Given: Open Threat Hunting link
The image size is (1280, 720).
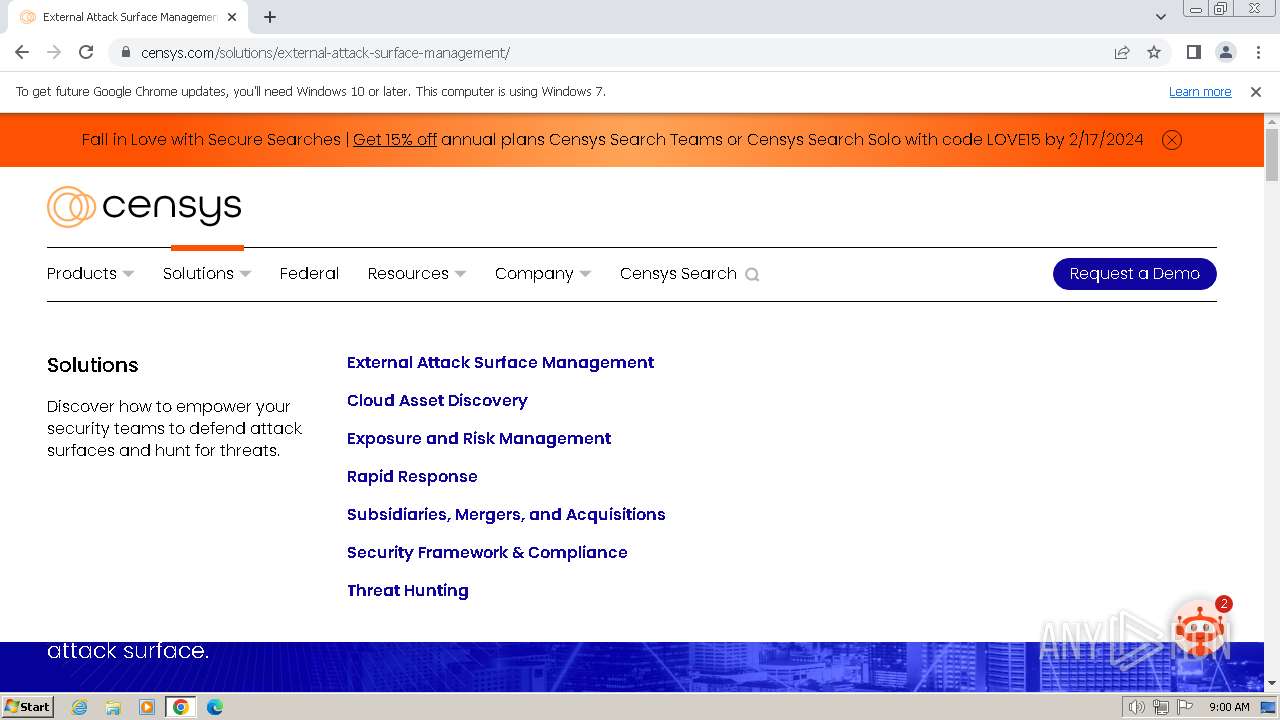Looking at the screenshot, I should [408, 590].
